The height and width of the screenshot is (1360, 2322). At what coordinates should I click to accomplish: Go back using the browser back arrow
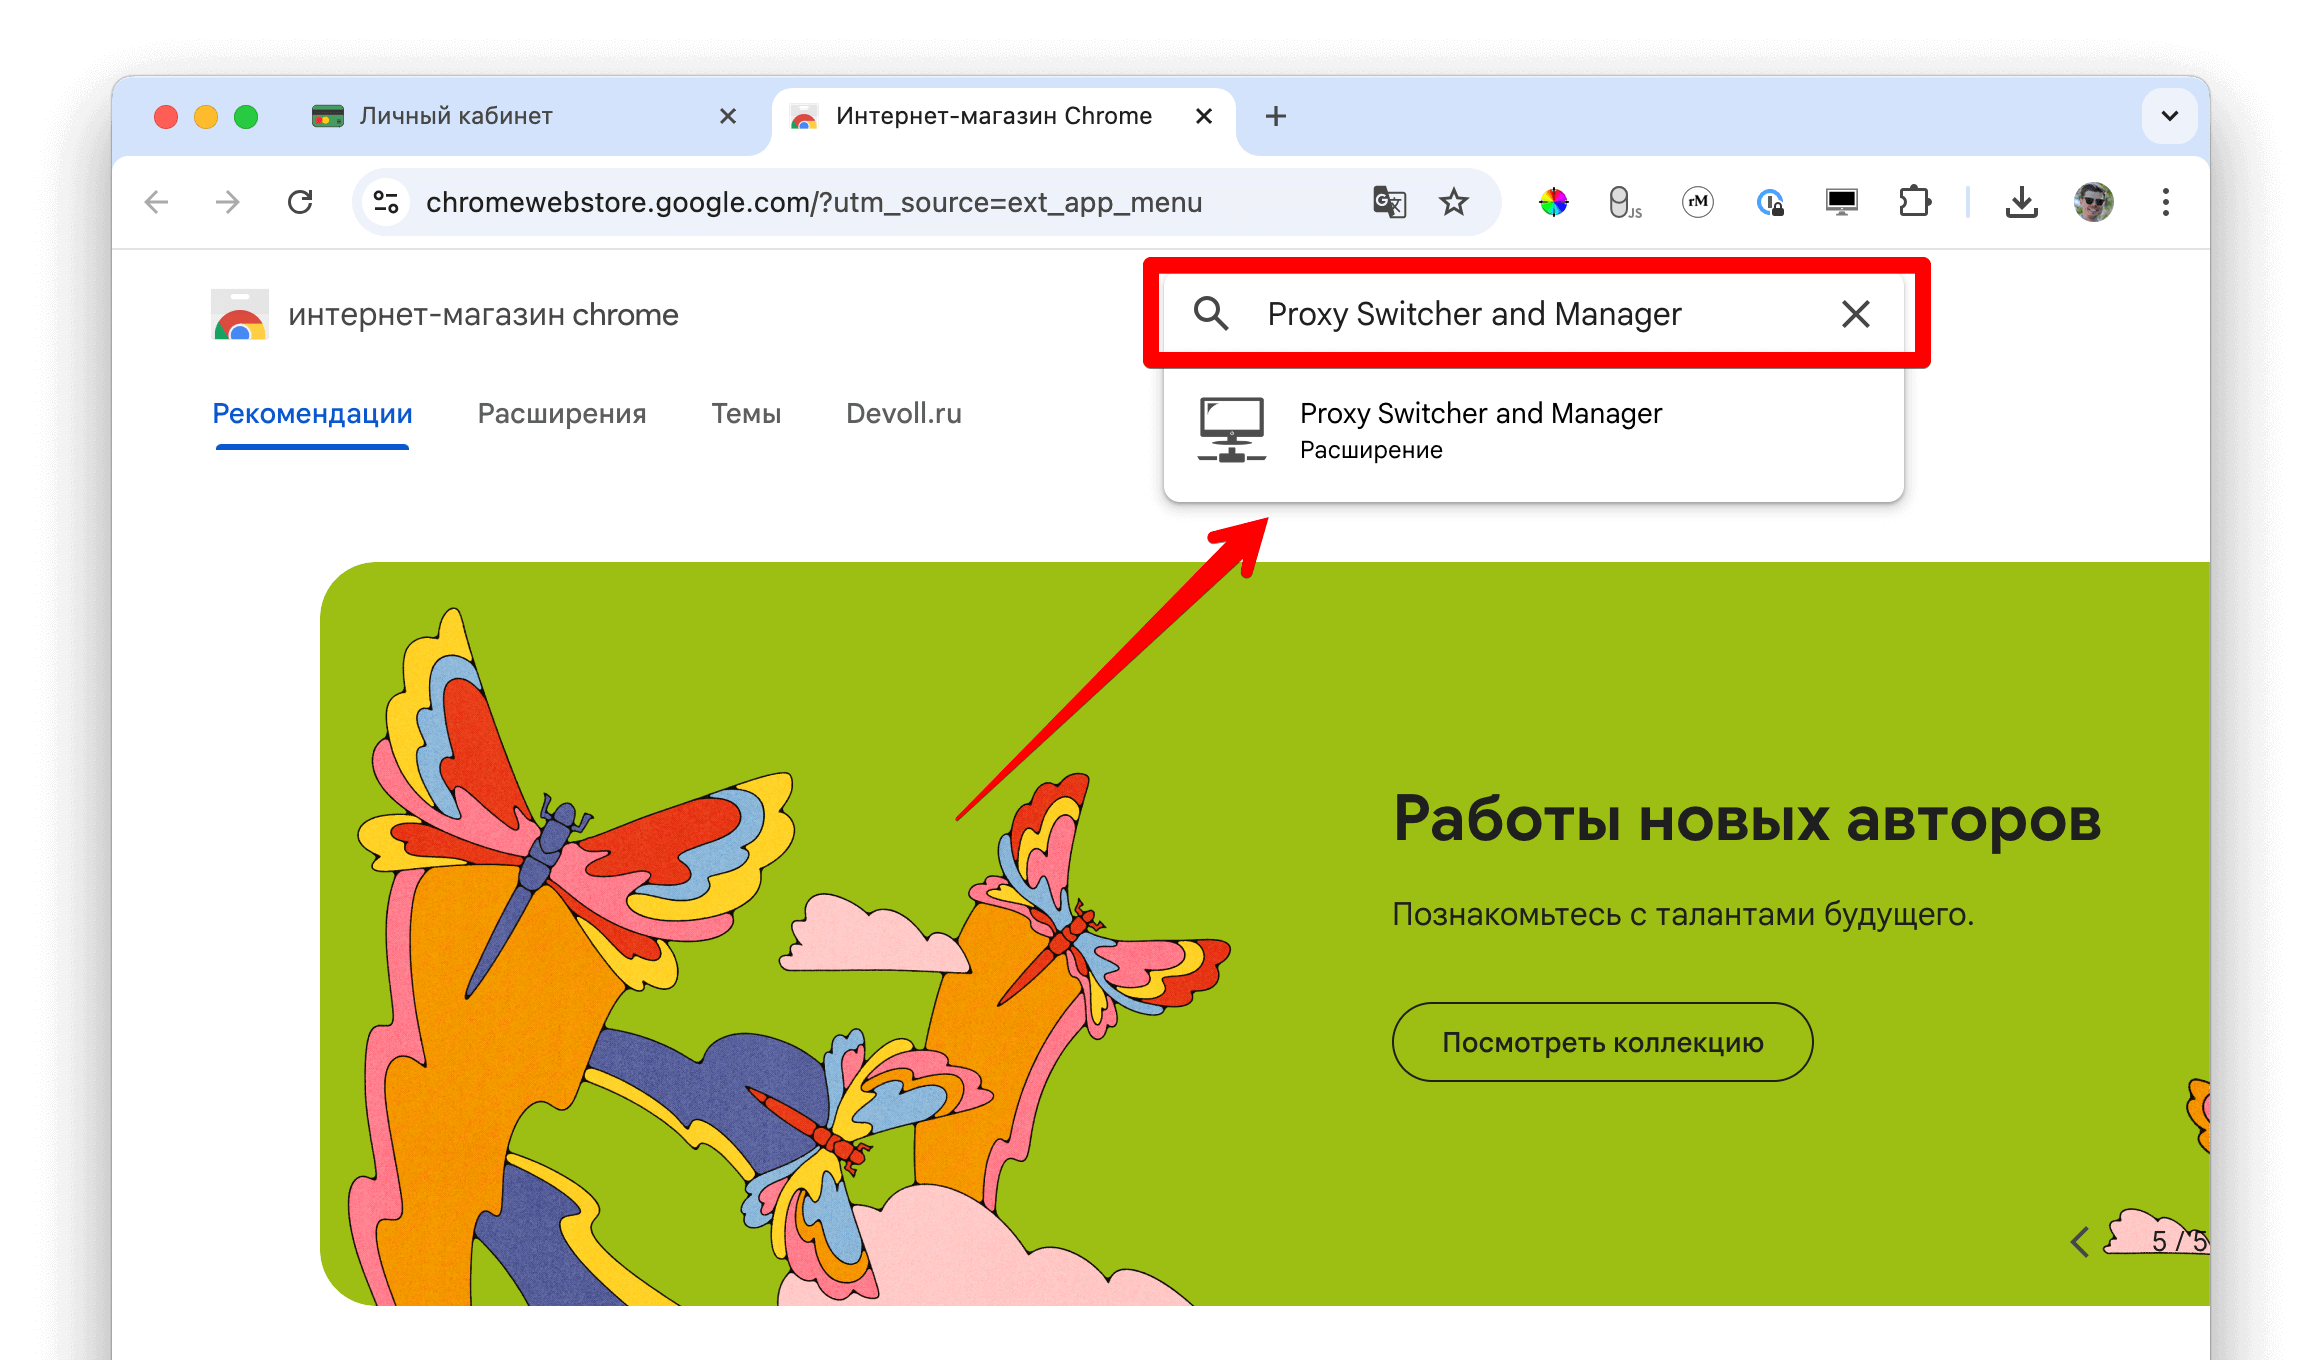[157, 203]
